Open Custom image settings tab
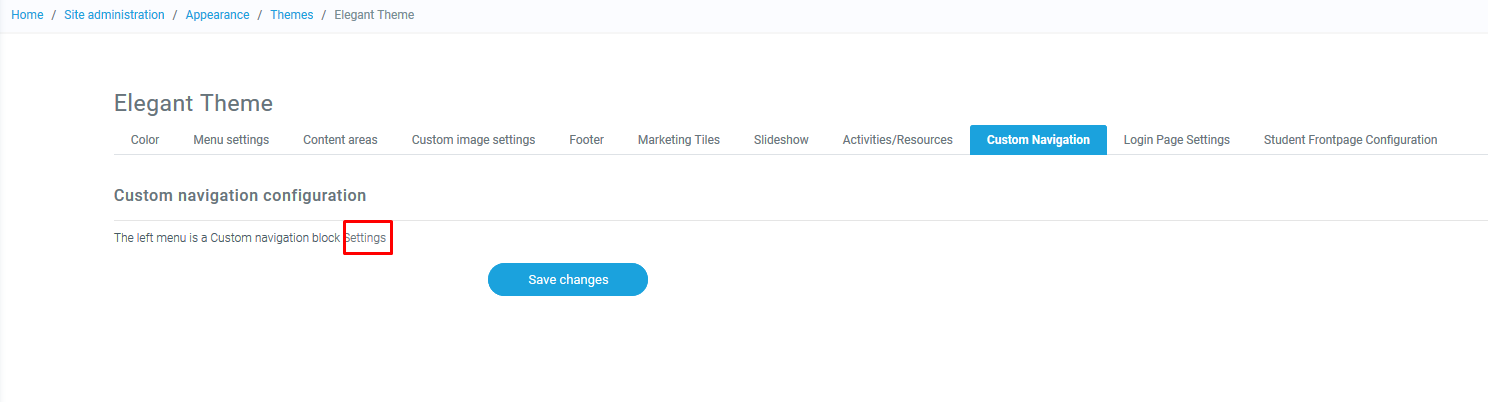The image size is (1488, 402). point(473,140)
